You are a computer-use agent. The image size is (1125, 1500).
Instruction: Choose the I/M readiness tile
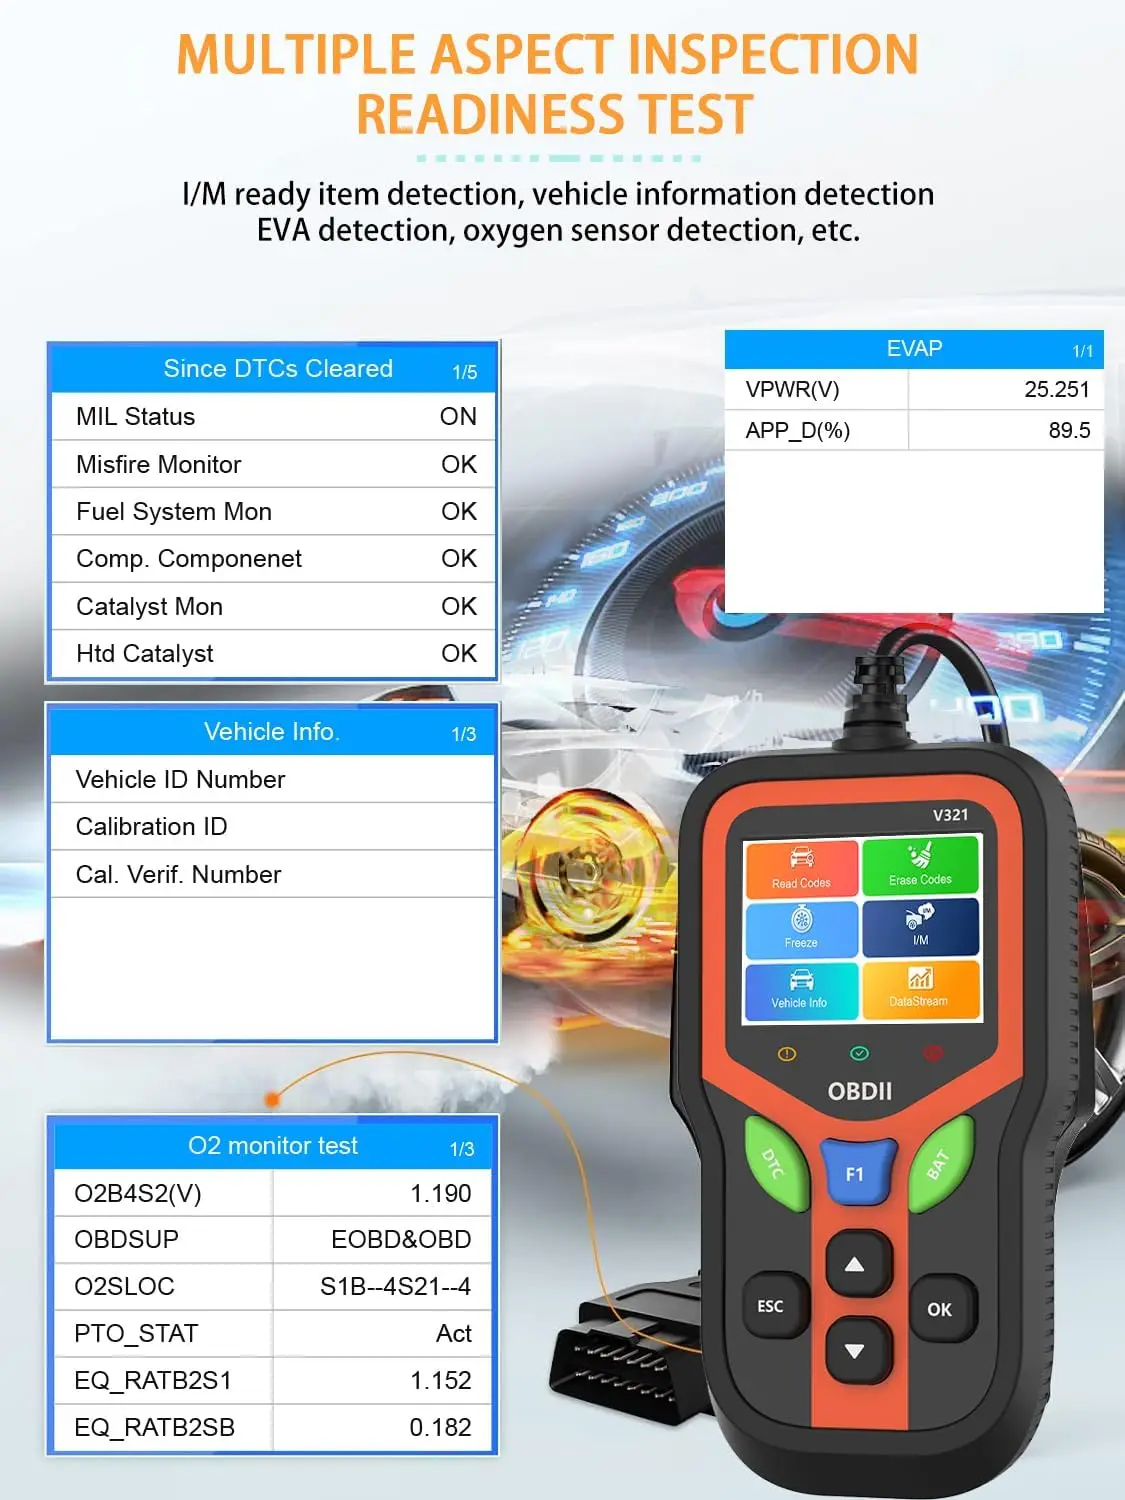click(920, 926)
